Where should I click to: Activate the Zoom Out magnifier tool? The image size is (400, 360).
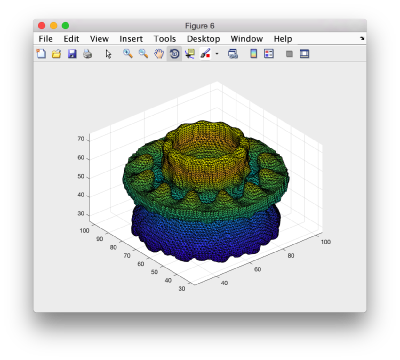[x=143, y=54]
